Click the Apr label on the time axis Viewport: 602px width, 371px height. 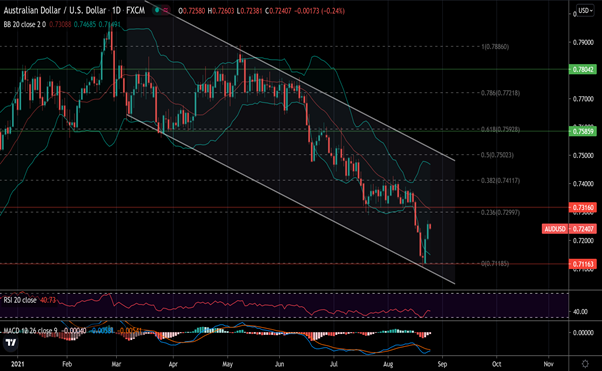[x=173, y=364]
